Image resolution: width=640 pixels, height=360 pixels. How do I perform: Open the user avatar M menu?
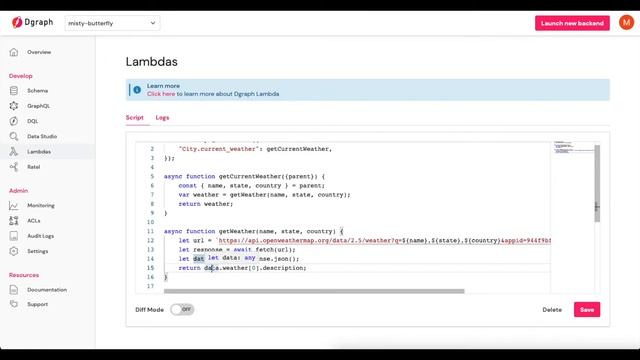coord(627,22)
